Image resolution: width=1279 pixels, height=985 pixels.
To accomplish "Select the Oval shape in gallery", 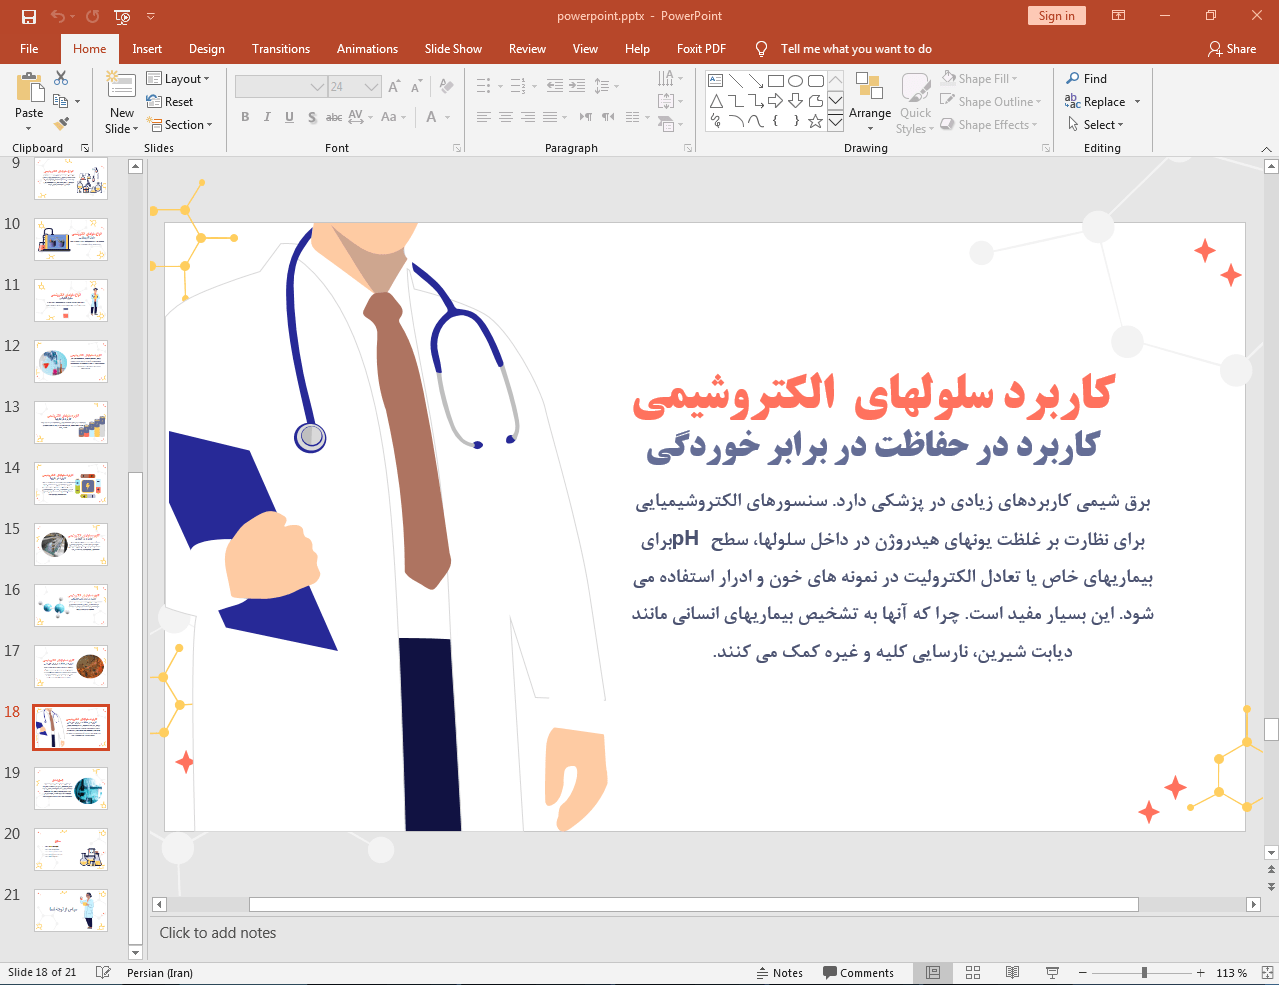I will 796,81.
